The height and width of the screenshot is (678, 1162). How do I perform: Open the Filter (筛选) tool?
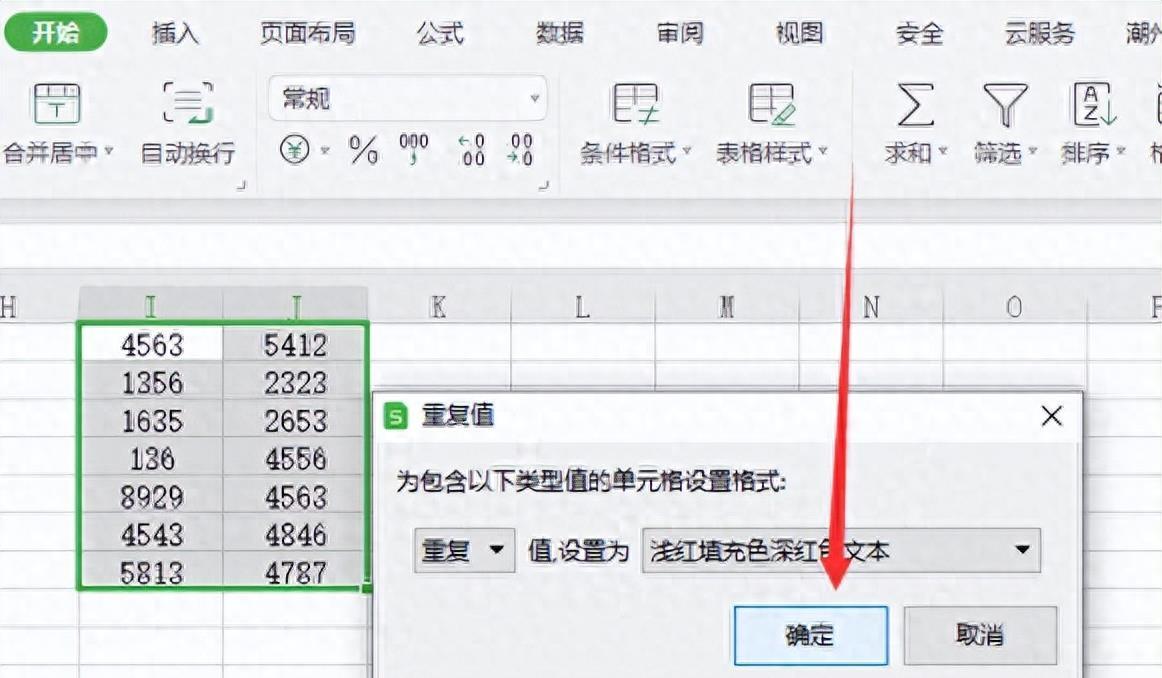tap(1000, 120)
